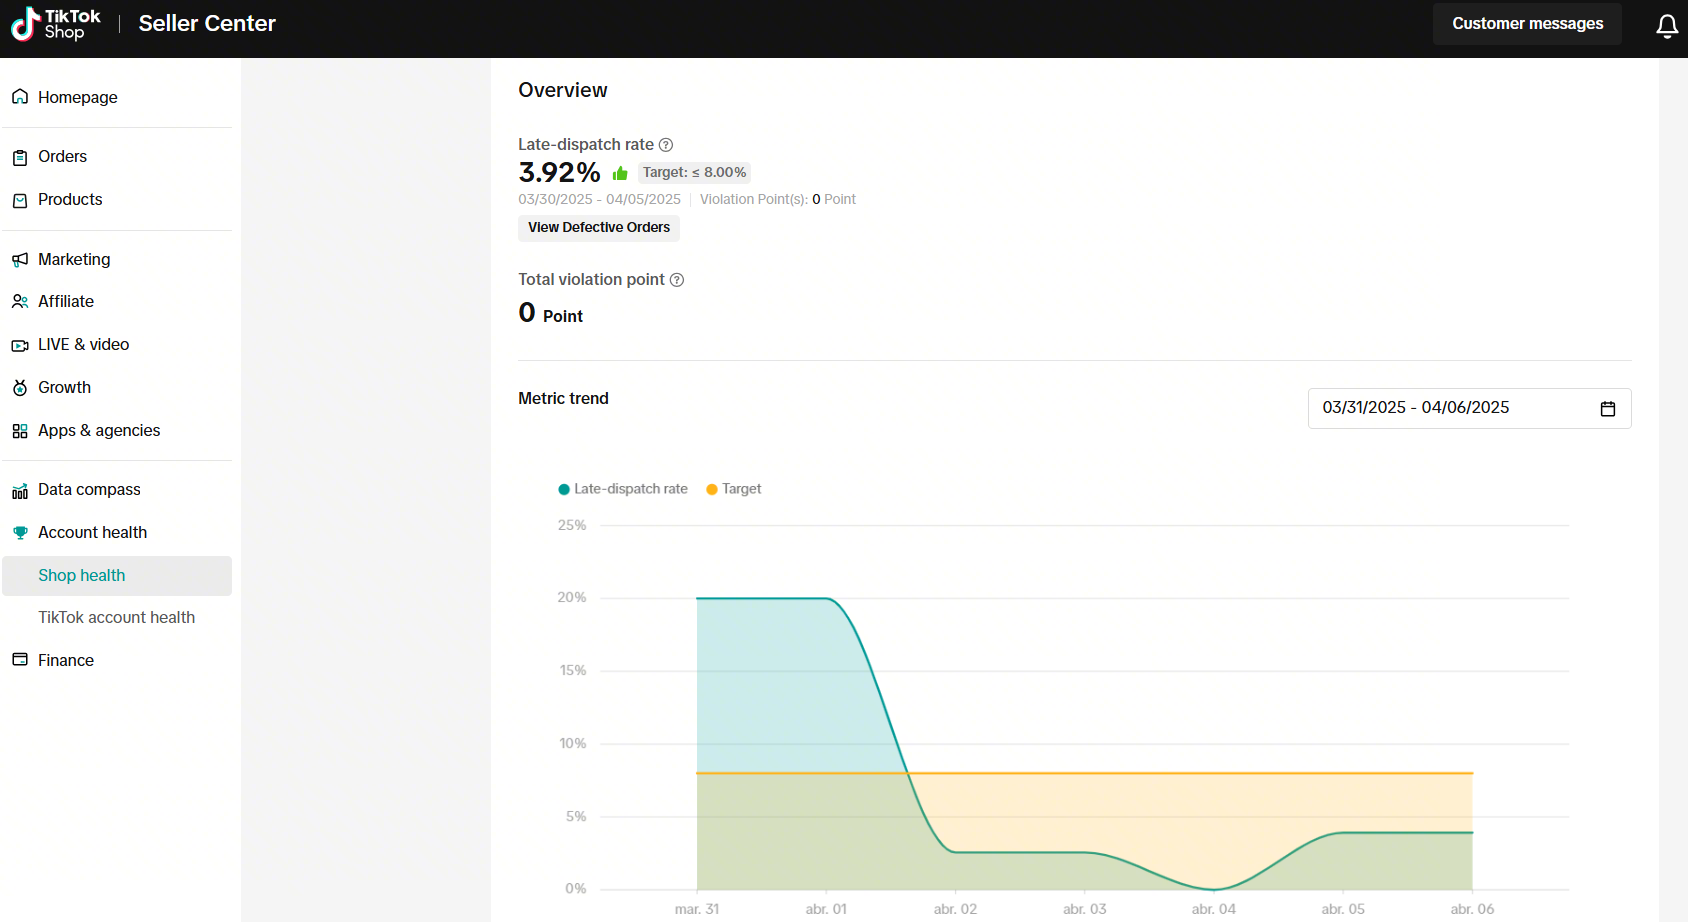Open the calendar icon in date range

coord(1607,409)
